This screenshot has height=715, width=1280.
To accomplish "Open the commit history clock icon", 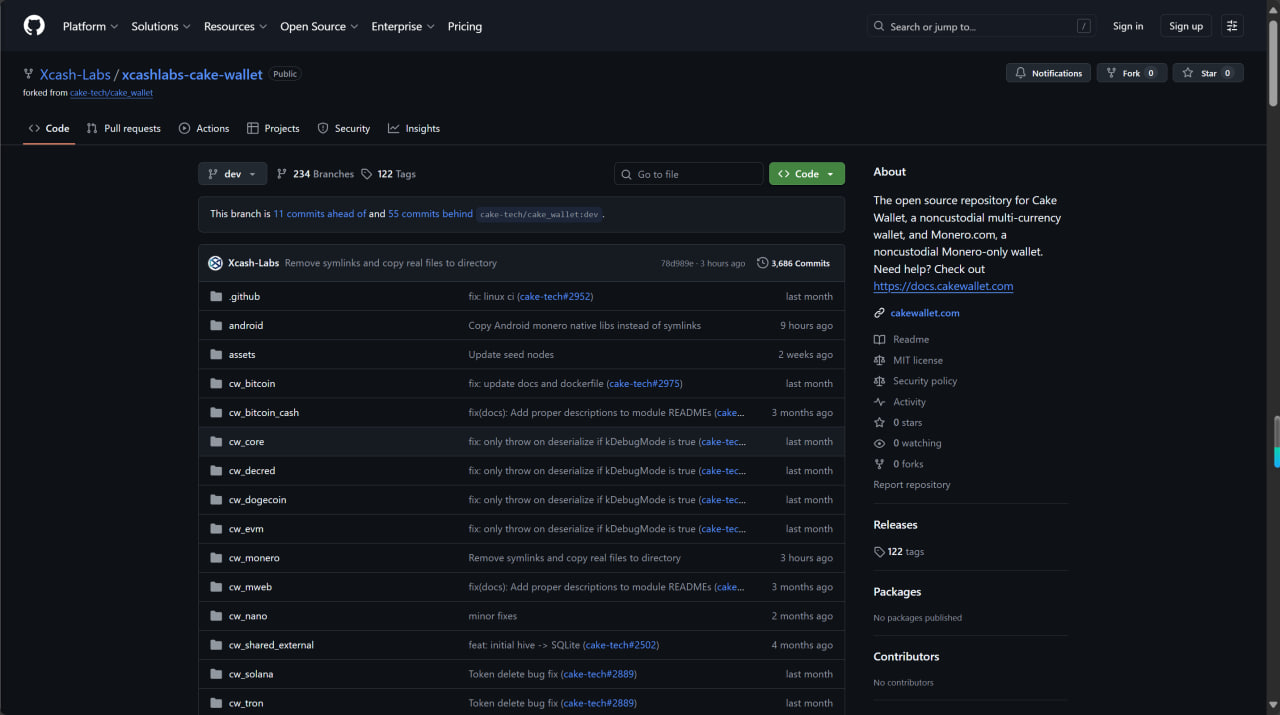I will [x=762, y=263].
